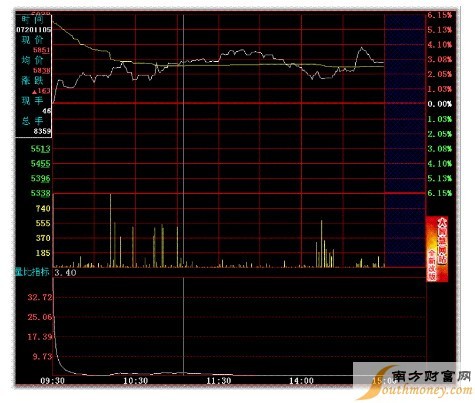Select the 涨跌 label
This screenshot has height=403, width=475.
point(33,80)
